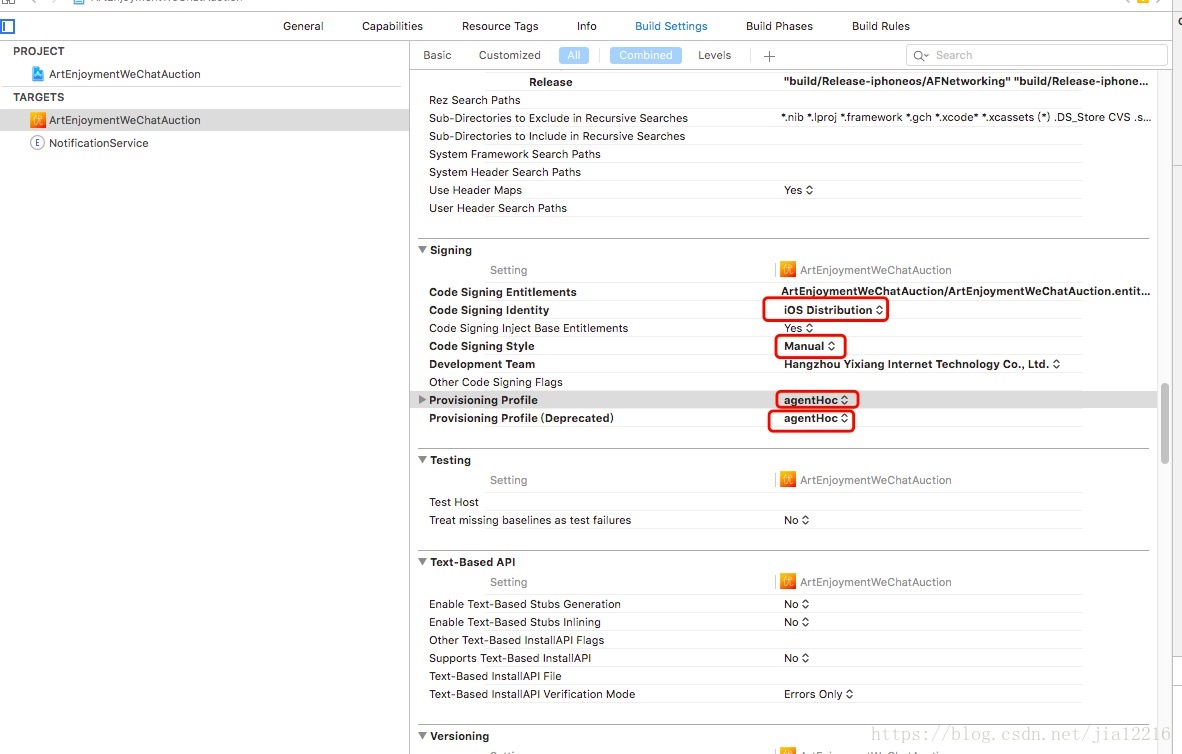The height and width of the screenshot is (754, 1182).
Task: Click Code Signing Entitlements path value
Action: click(x=965, y=291)
